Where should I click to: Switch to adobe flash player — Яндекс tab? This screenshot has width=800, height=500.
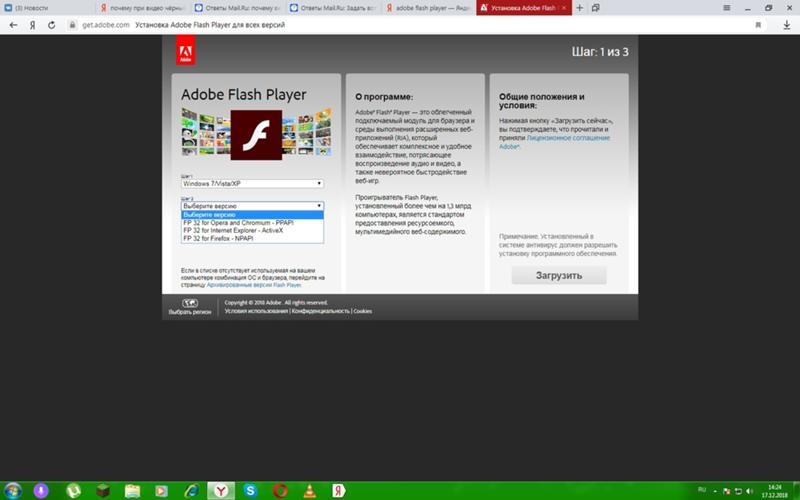[x=428, y=8]
